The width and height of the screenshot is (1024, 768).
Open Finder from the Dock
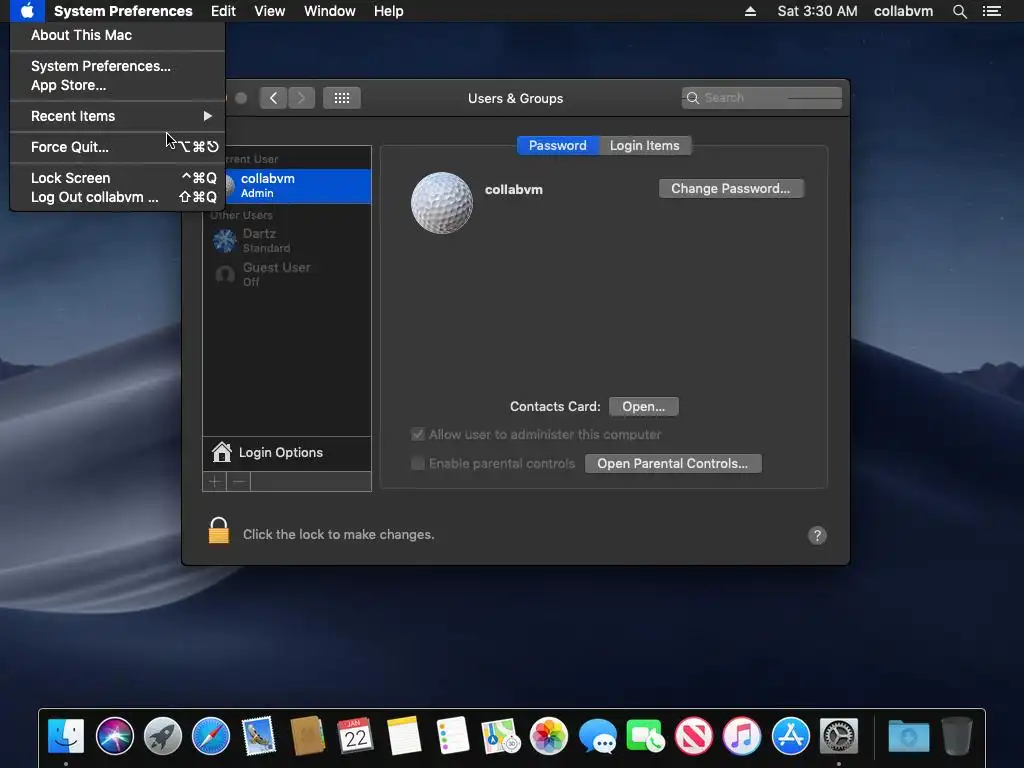coord(66,736)
